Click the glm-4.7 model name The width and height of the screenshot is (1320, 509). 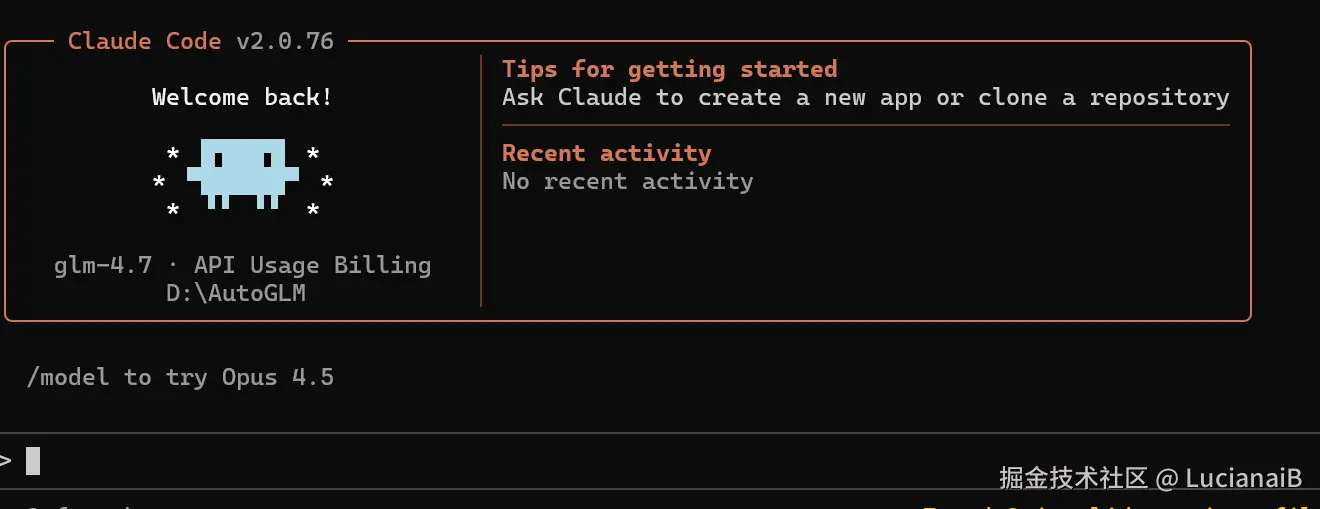click(103, 265)
